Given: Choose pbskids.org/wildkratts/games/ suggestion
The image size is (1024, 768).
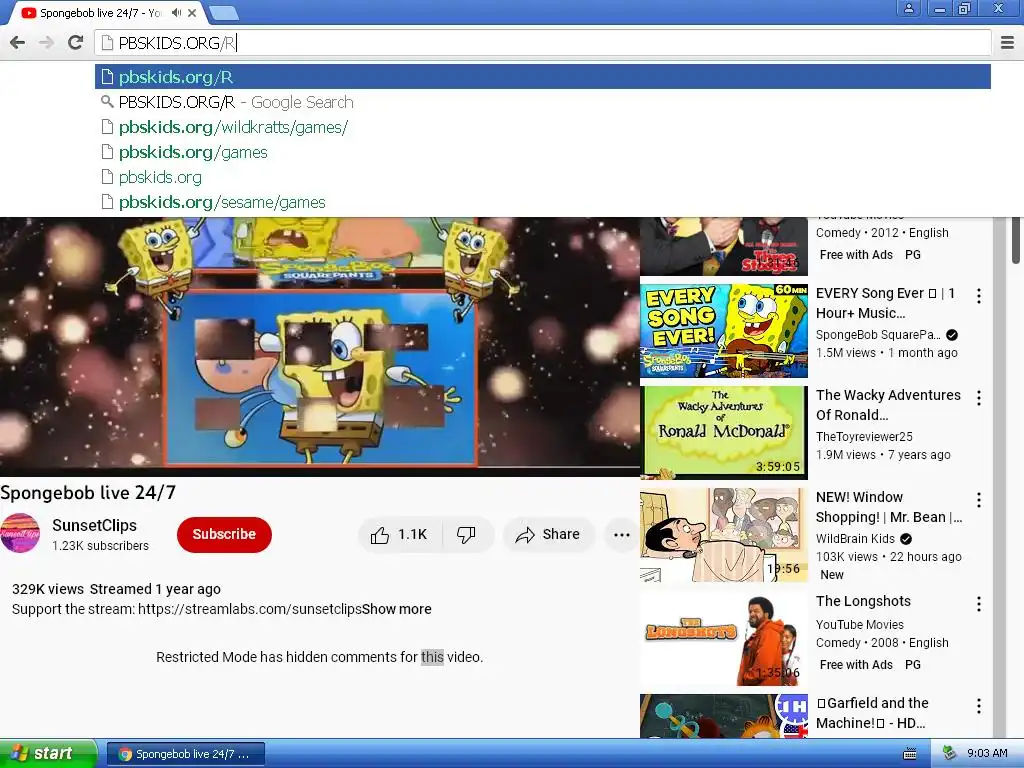Looking at the screenshot, I should coord(543,127).
